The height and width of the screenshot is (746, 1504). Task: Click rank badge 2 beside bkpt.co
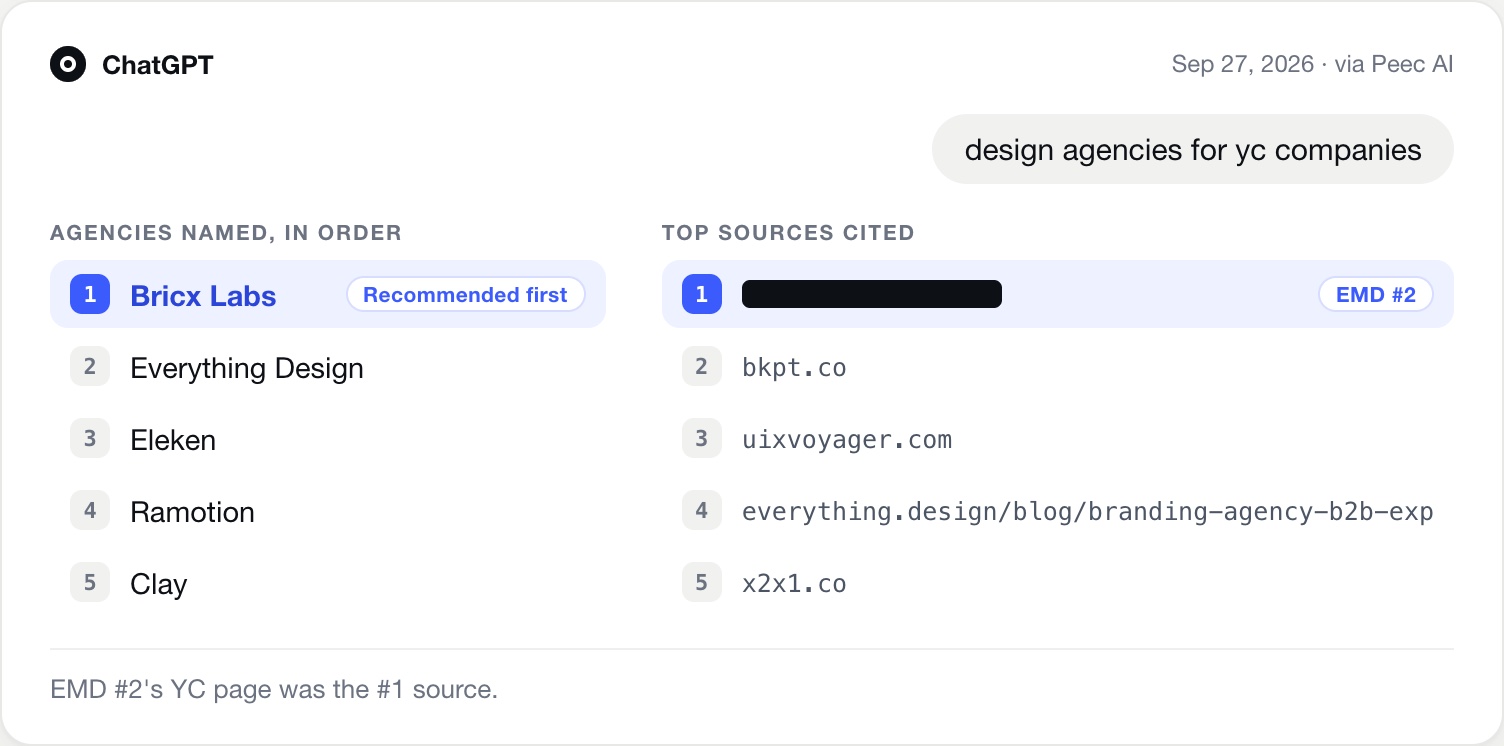[702, 367]
